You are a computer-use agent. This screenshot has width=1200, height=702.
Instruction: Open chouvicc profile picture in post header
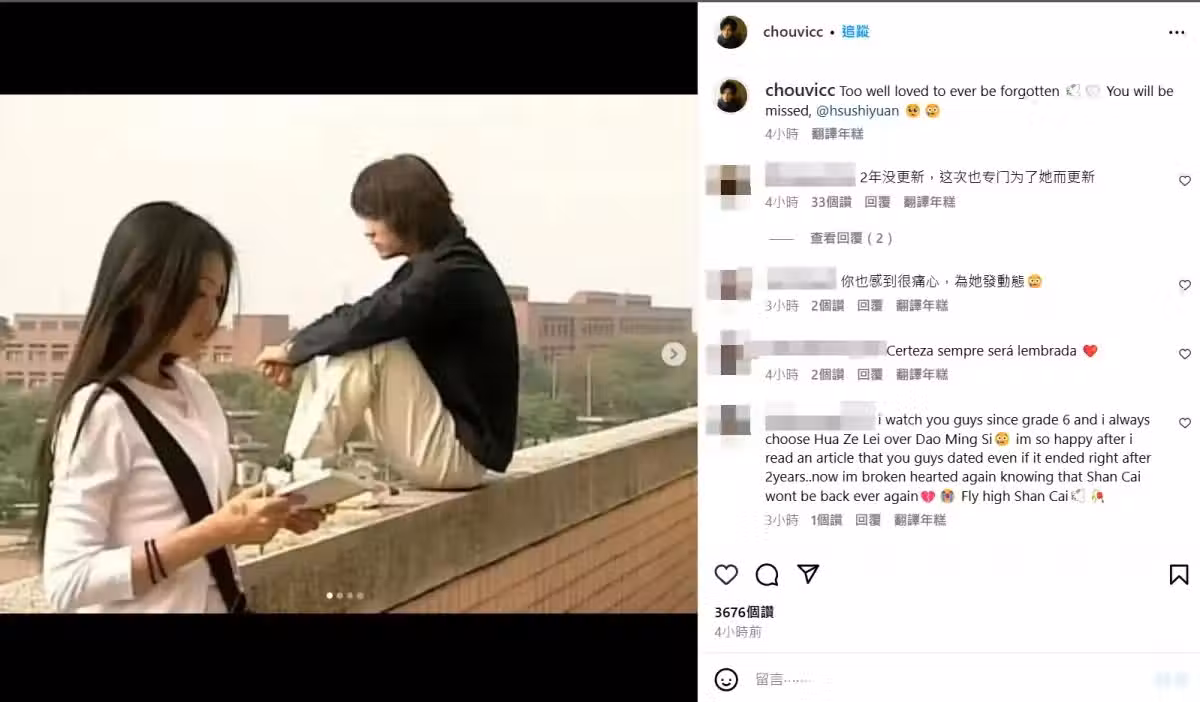(731, 32)
